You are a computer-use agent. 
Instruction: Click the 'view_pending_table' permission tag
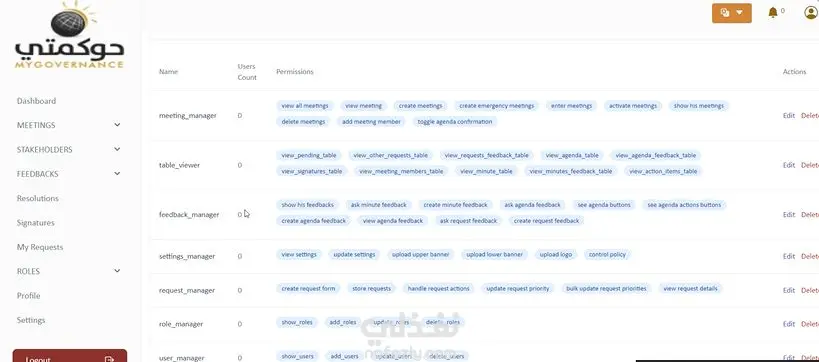point(309,156)
